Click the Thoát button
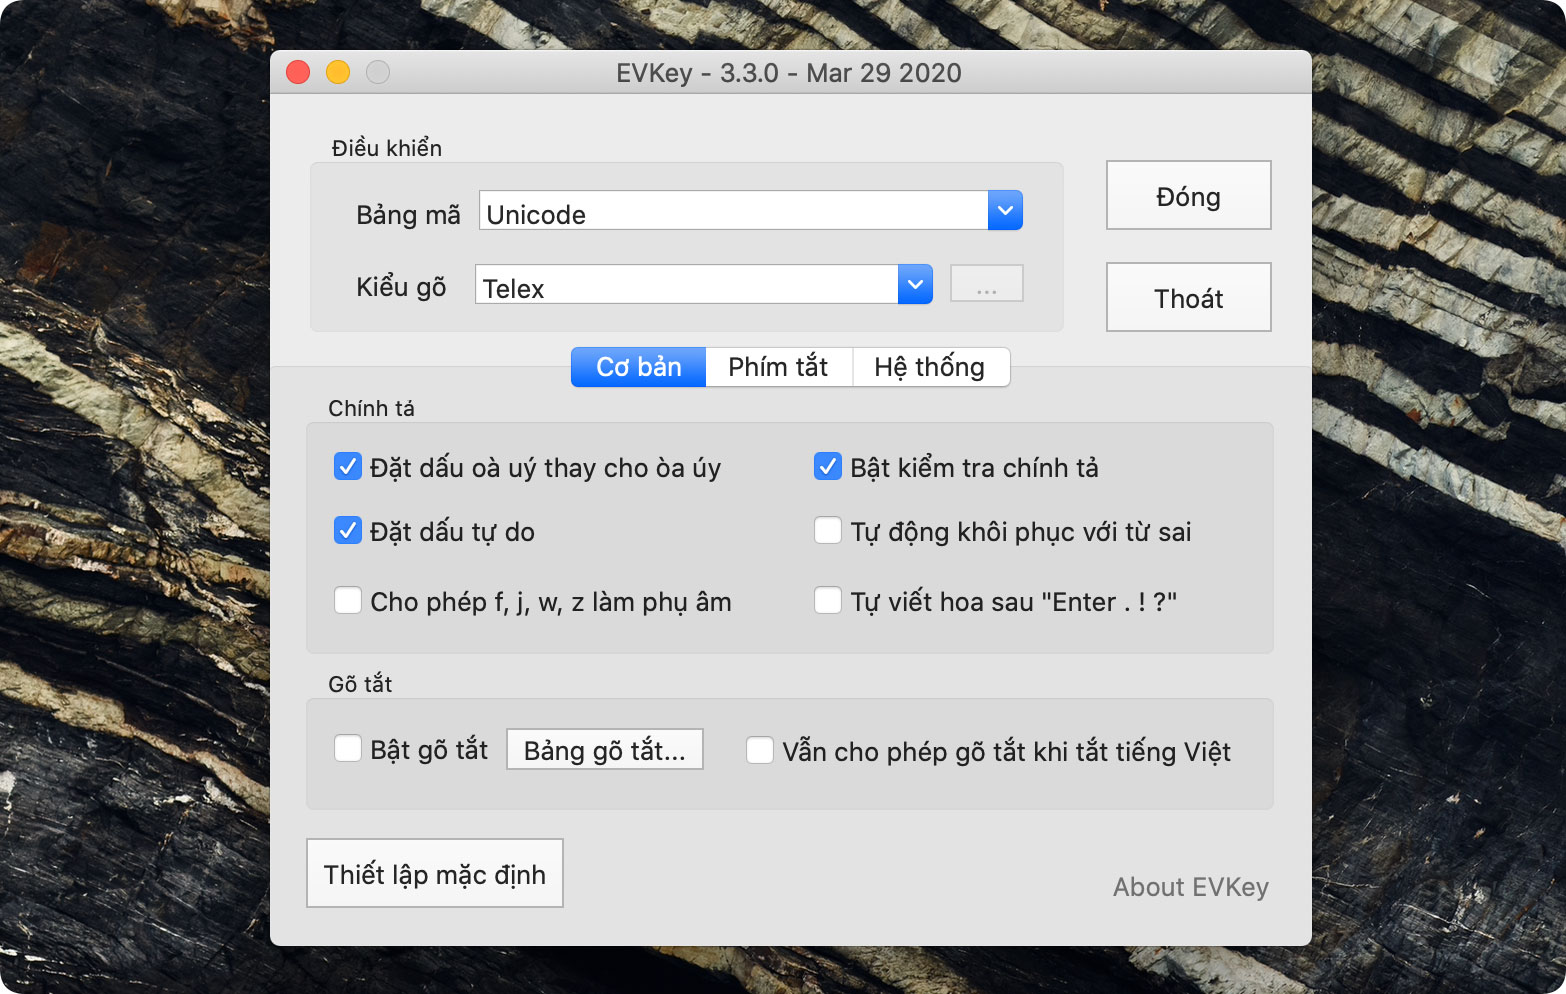Viewport: 1566px width, 994px height. (1188, 298)
